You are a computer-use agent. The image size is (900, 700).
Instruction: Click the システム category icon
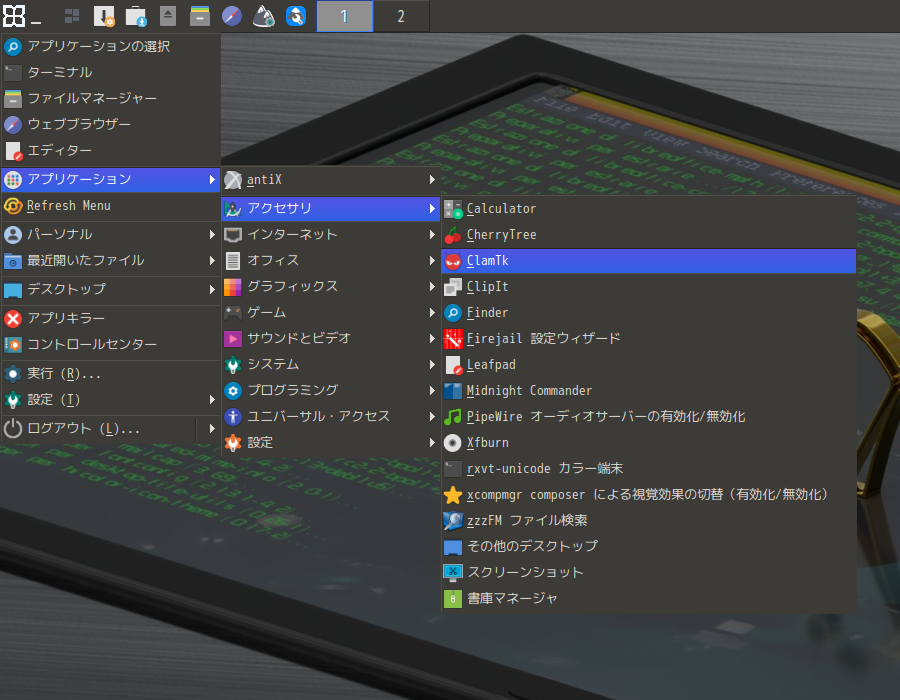[x=232, y=364]
